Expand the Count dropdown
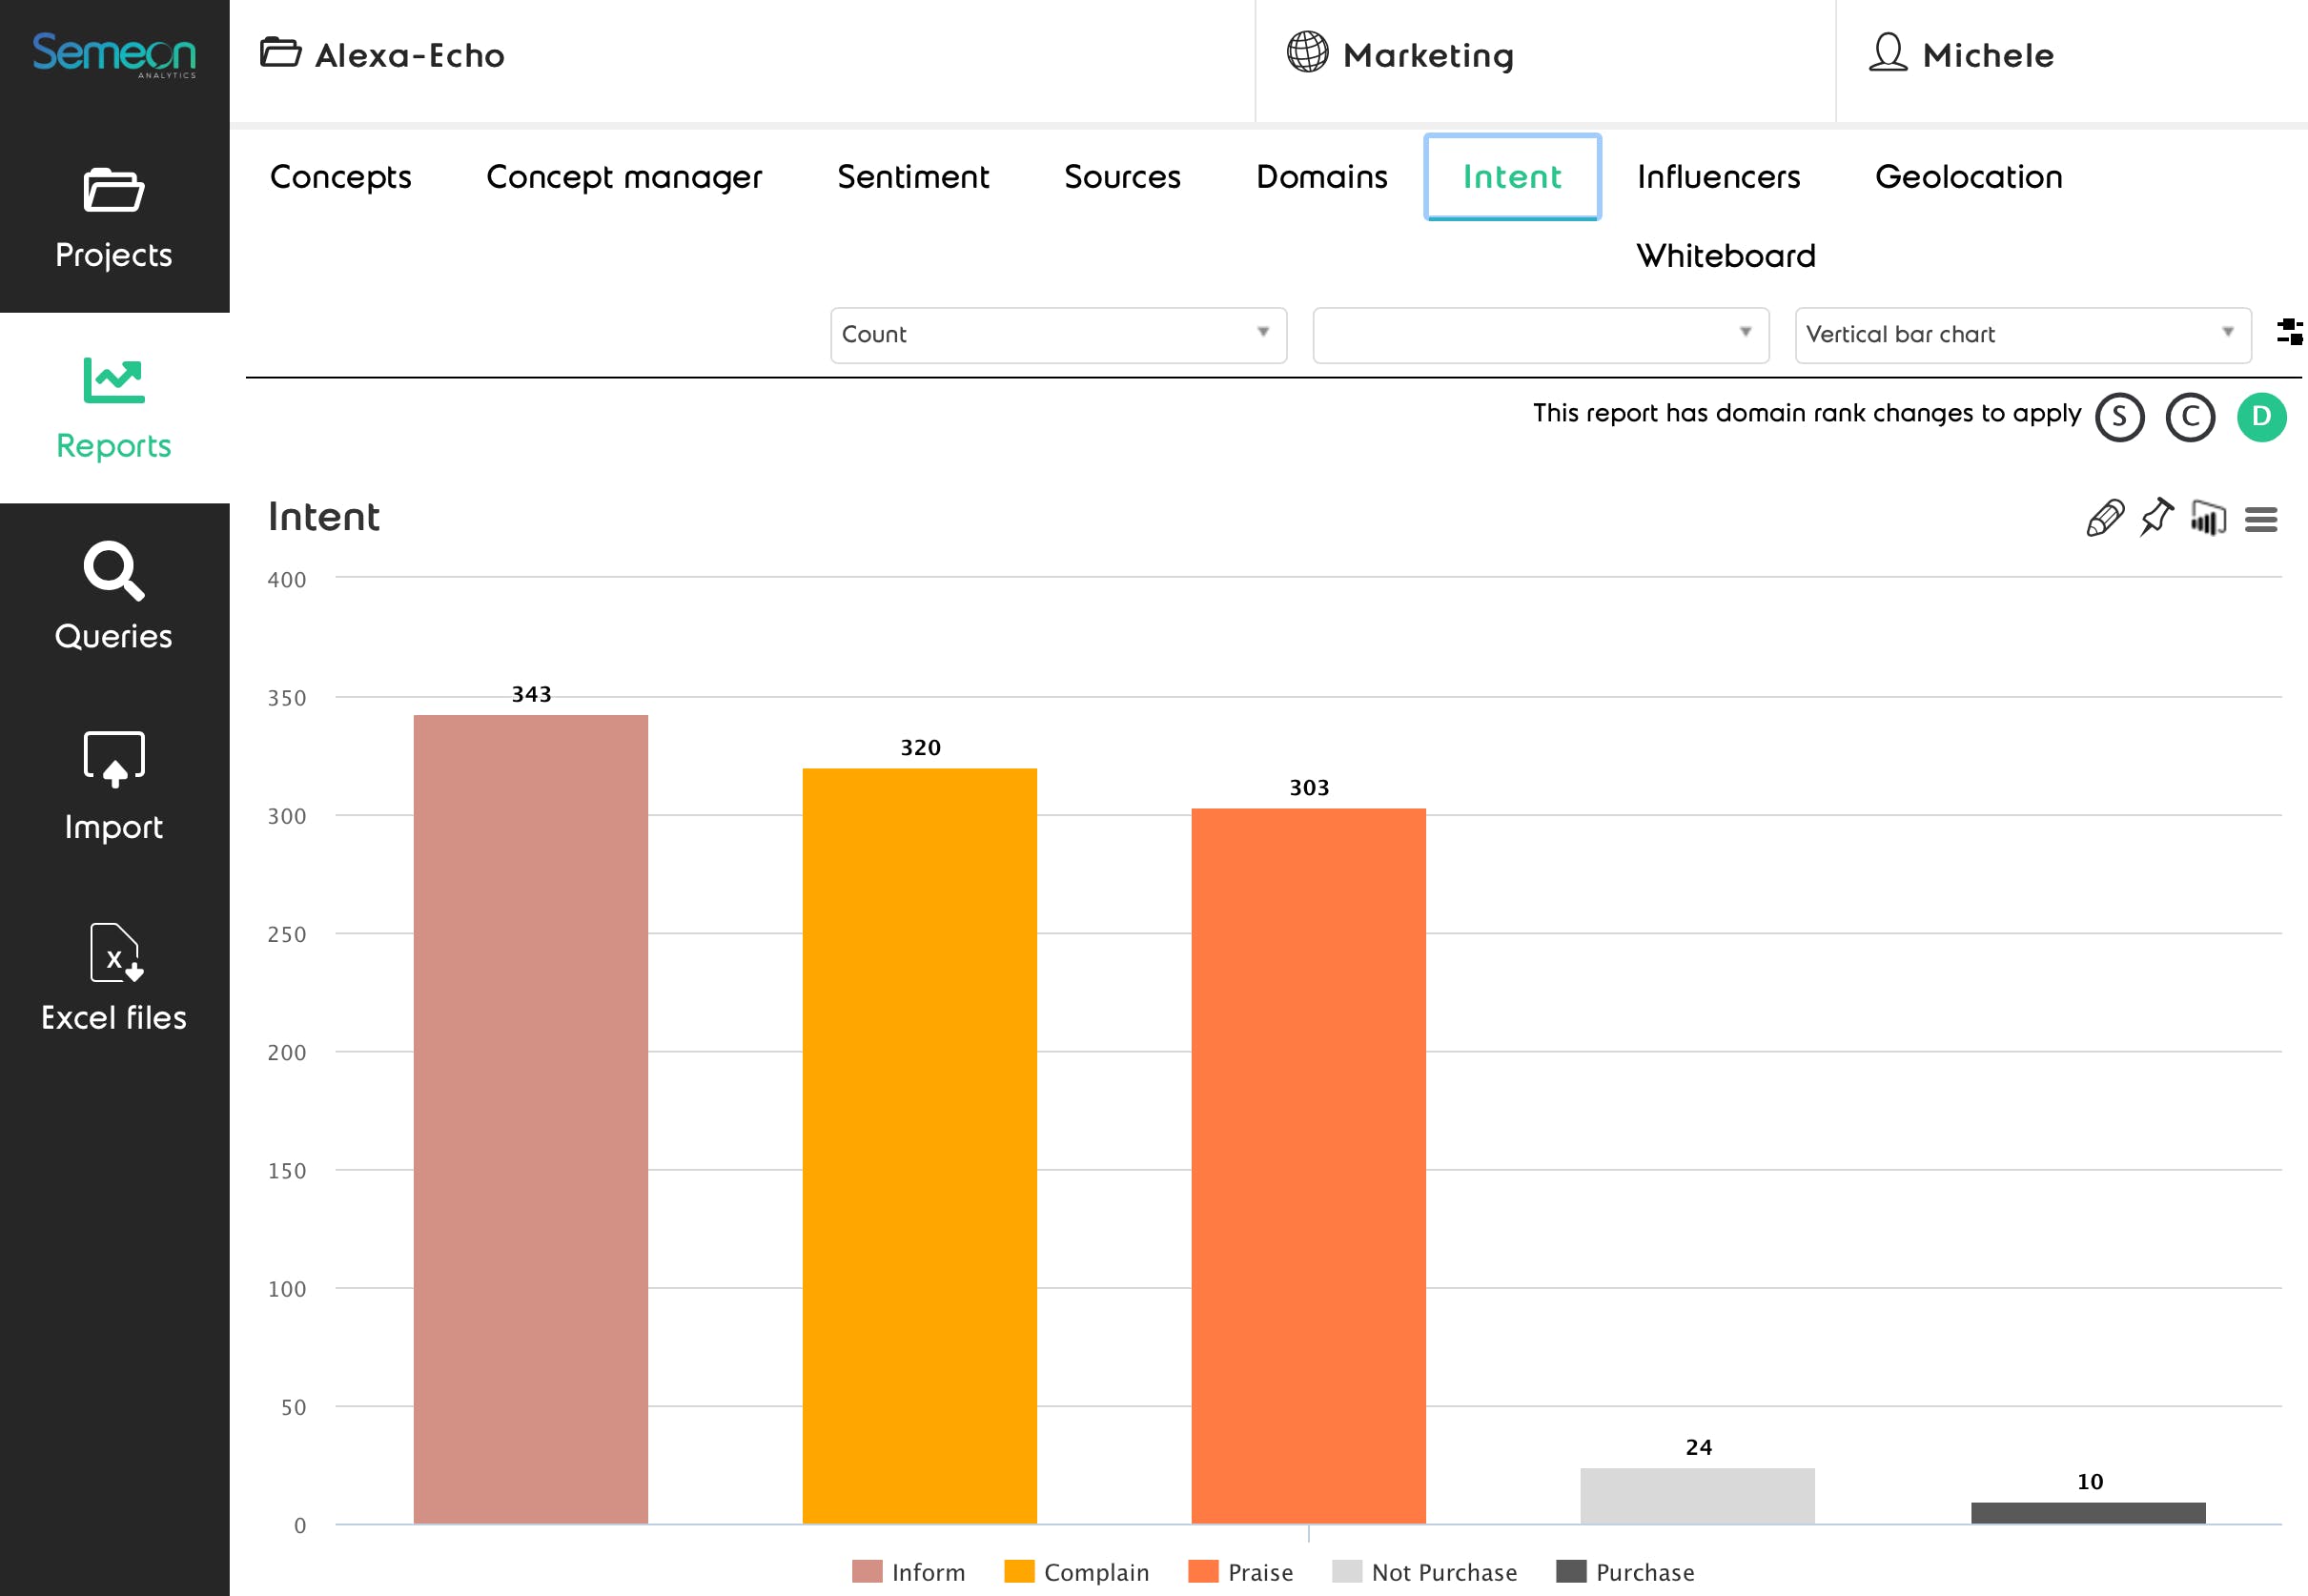 [1058, 335]
